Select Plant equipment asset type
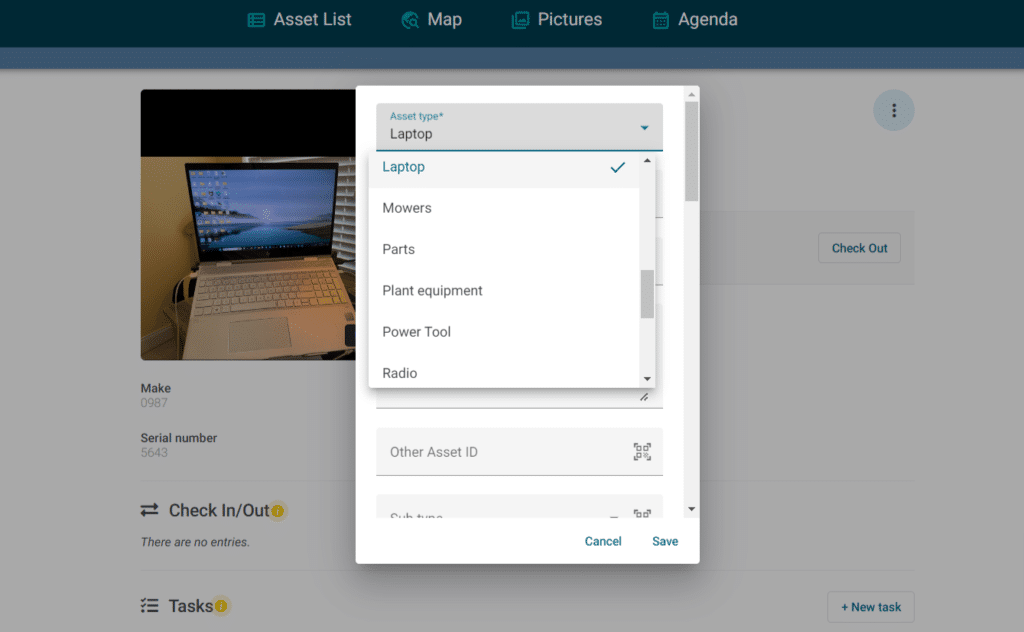Screen dimensions: 1024x632 pyautogui.click(x=432, y=291)
